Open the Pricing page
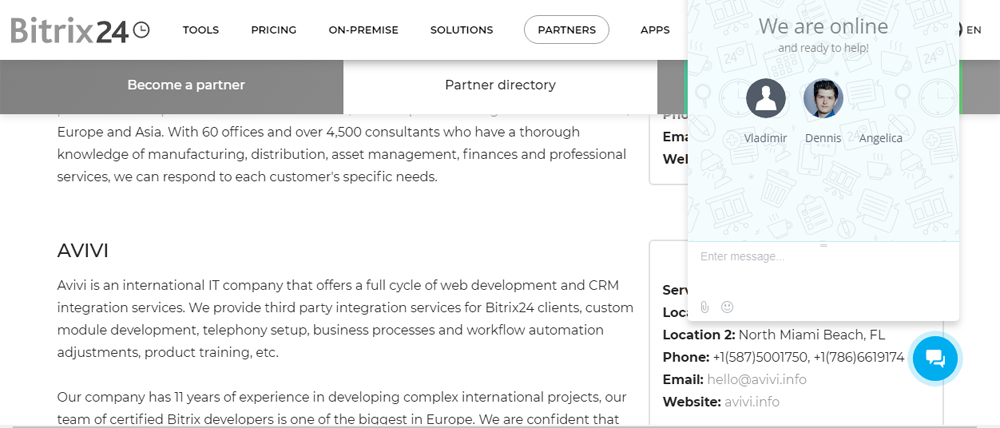The height and width of the screenshot is (428, 1000). (x=274, y=30)
